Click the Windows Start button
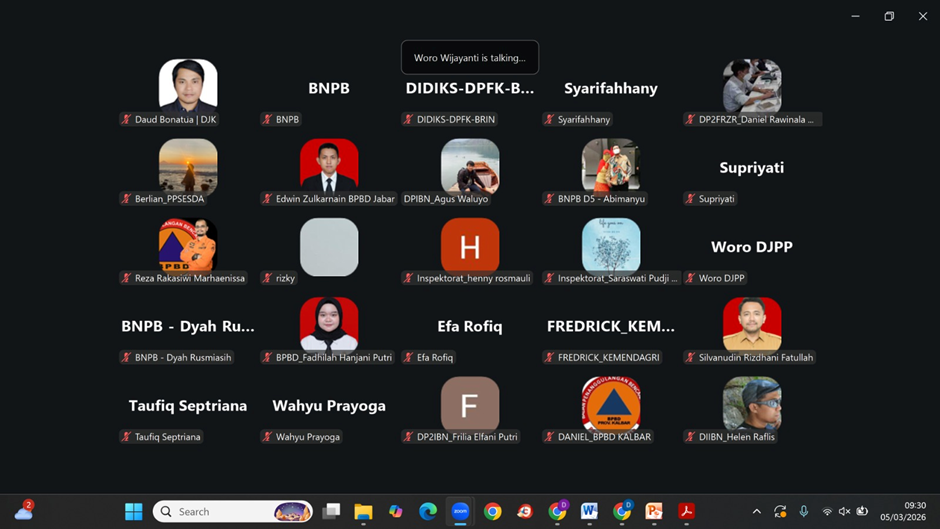The image size is (940, 529). tap(133, 511)
